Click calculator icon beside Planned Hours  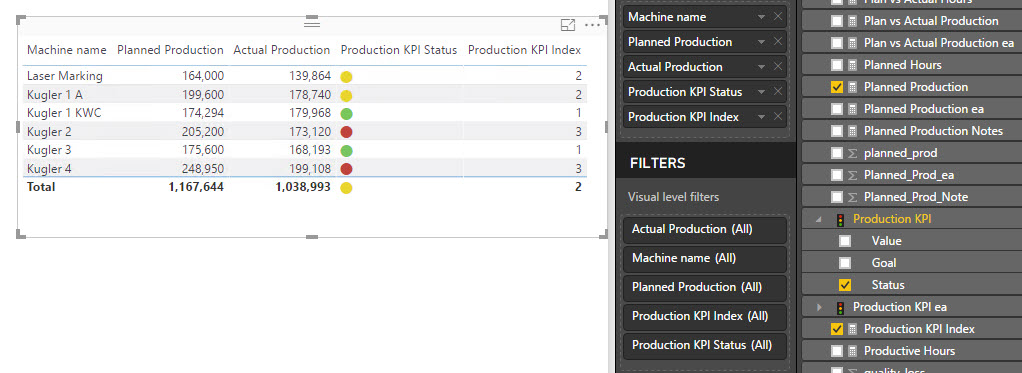click(x=852, y=65)
